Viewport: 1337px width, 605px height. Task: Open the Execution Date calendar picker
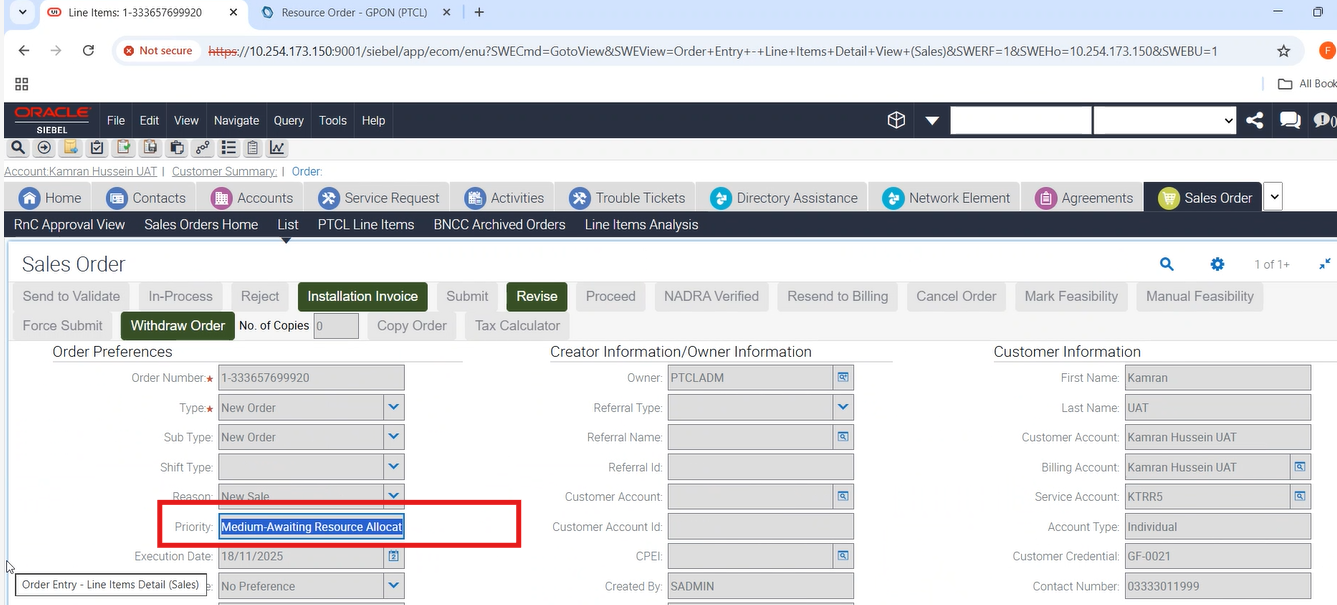pos(394,556)
